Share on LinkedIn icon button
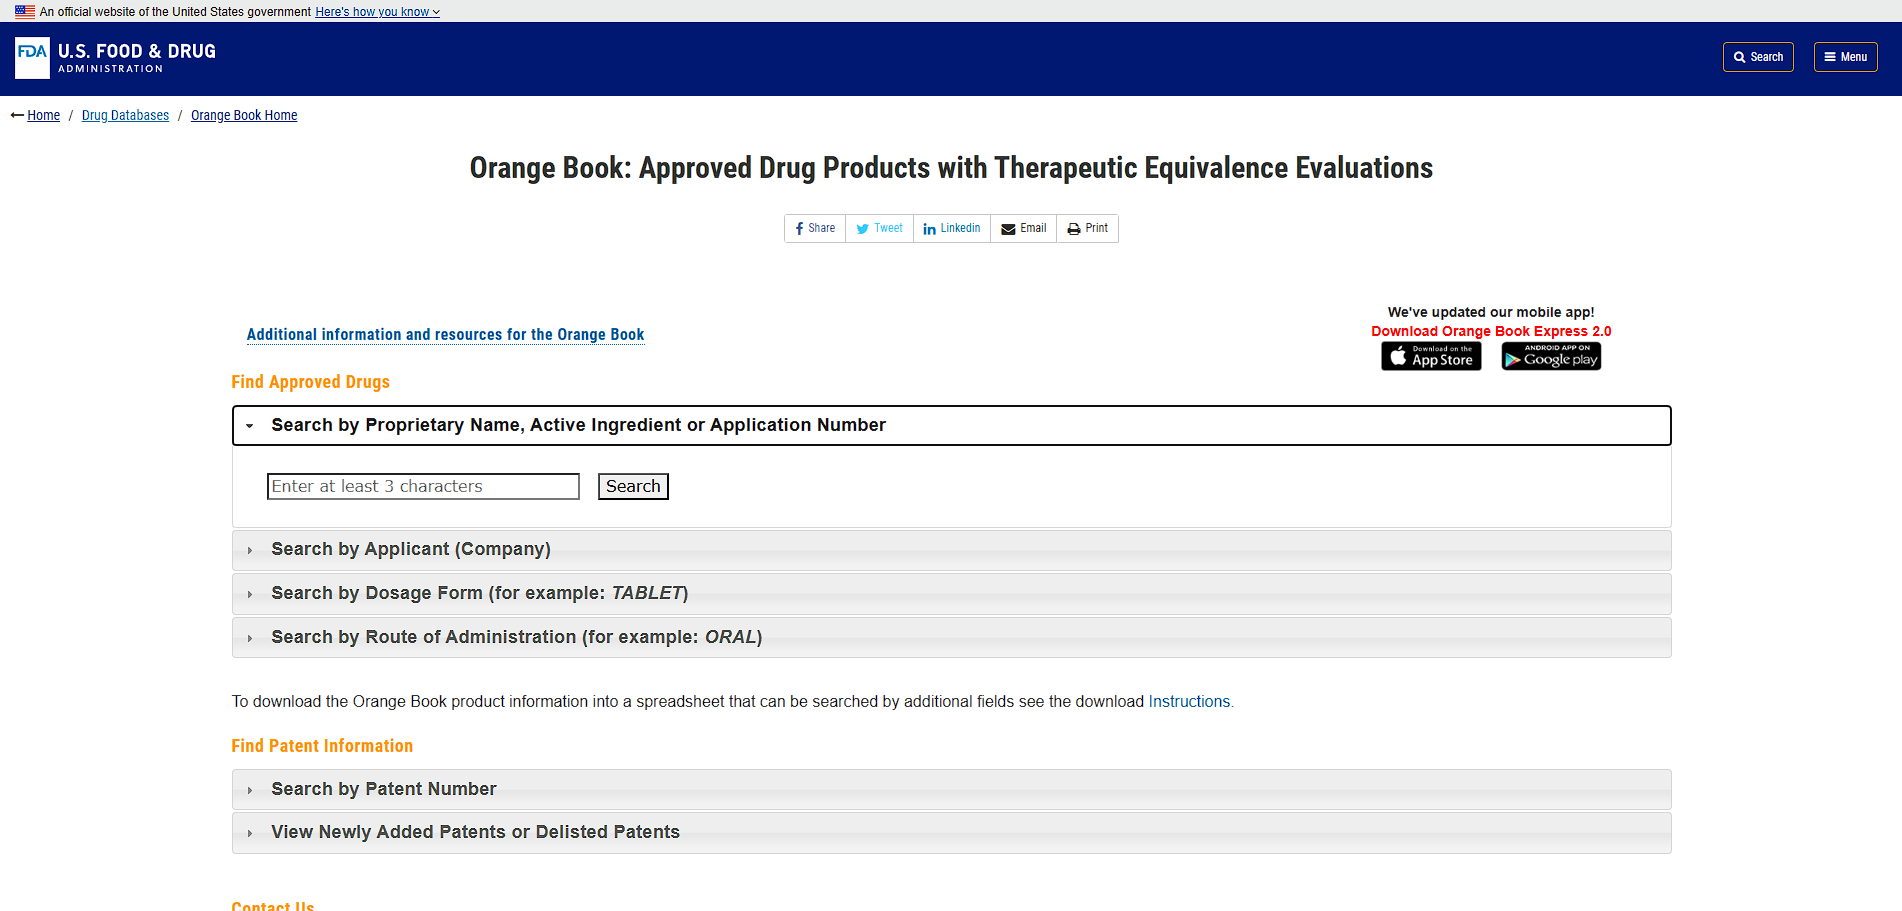This screenshot has width=1902, height=911. coord(951,229)
